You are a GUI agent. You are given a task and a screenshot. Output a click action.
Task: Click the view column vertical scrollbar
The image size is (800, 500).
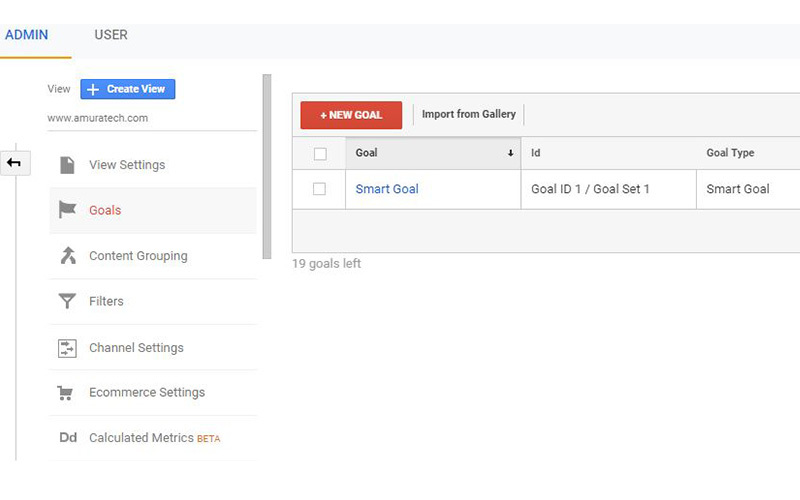tap(267, 167)
